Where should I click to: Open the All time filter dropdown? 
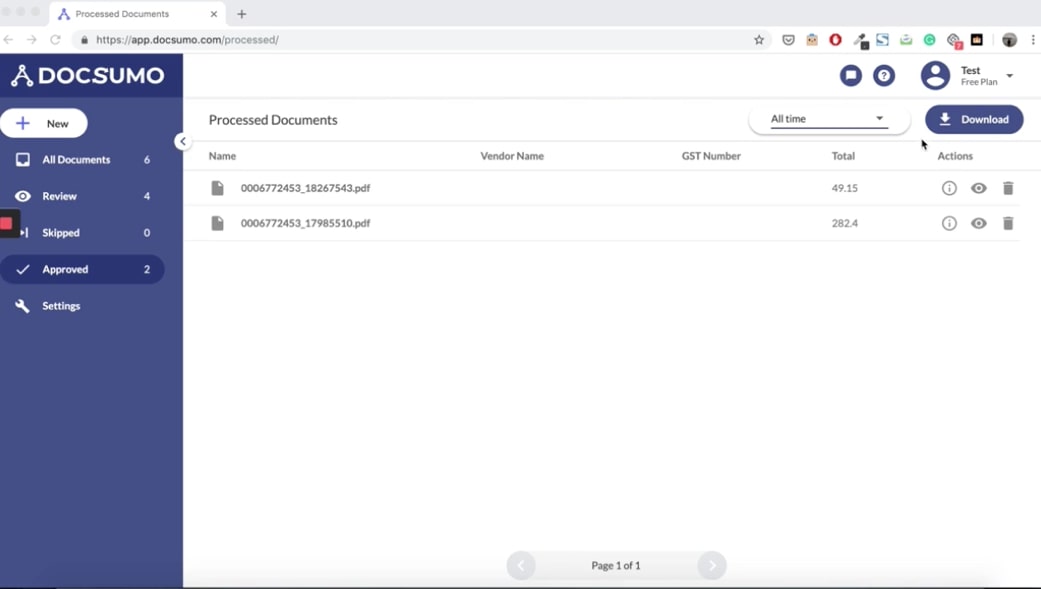tap(828, 119)
